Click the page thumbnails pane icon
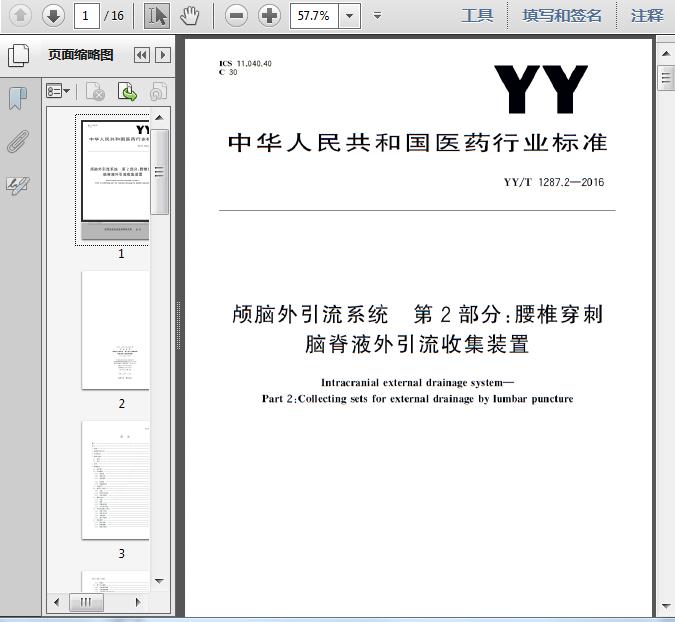The width and height of the screenshot is (675, 622). [x=19, y=55]
